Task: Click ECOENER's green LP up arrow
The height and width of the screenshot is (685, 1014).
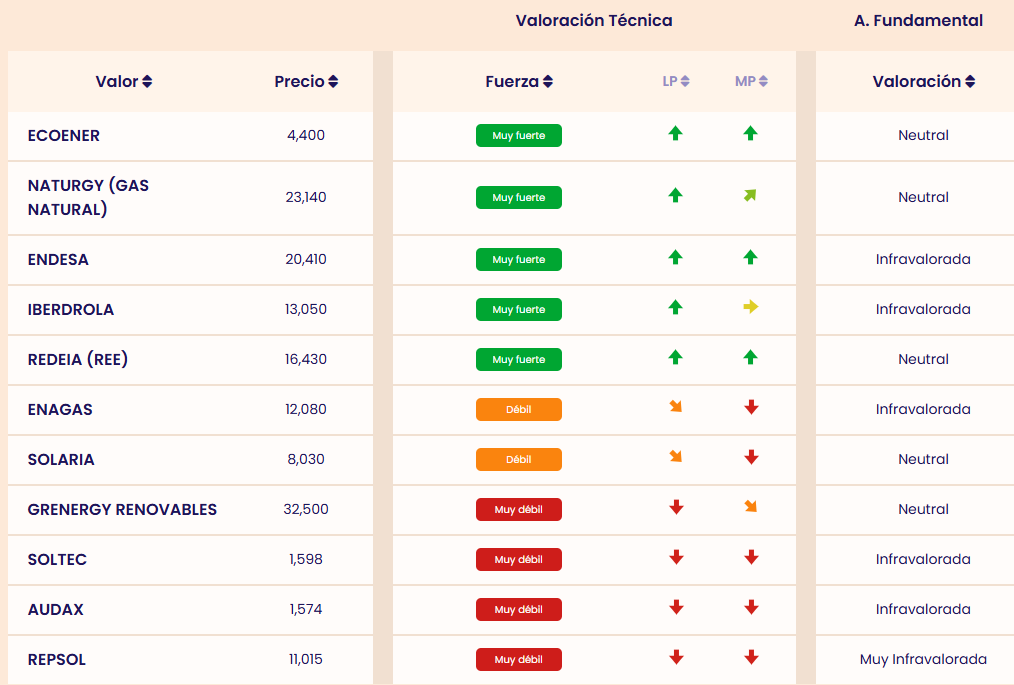Action: pos(675,134)
